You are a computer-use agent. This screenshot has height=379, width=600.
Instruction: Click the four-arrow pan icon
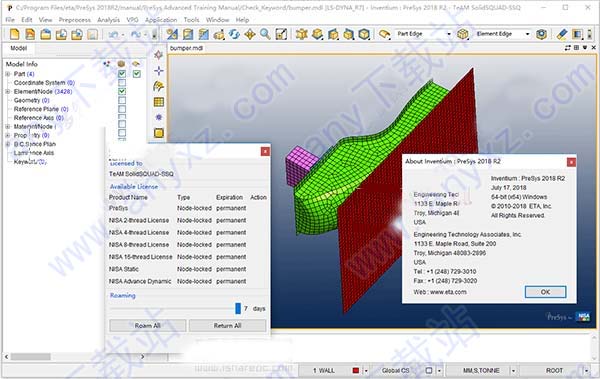250,34
